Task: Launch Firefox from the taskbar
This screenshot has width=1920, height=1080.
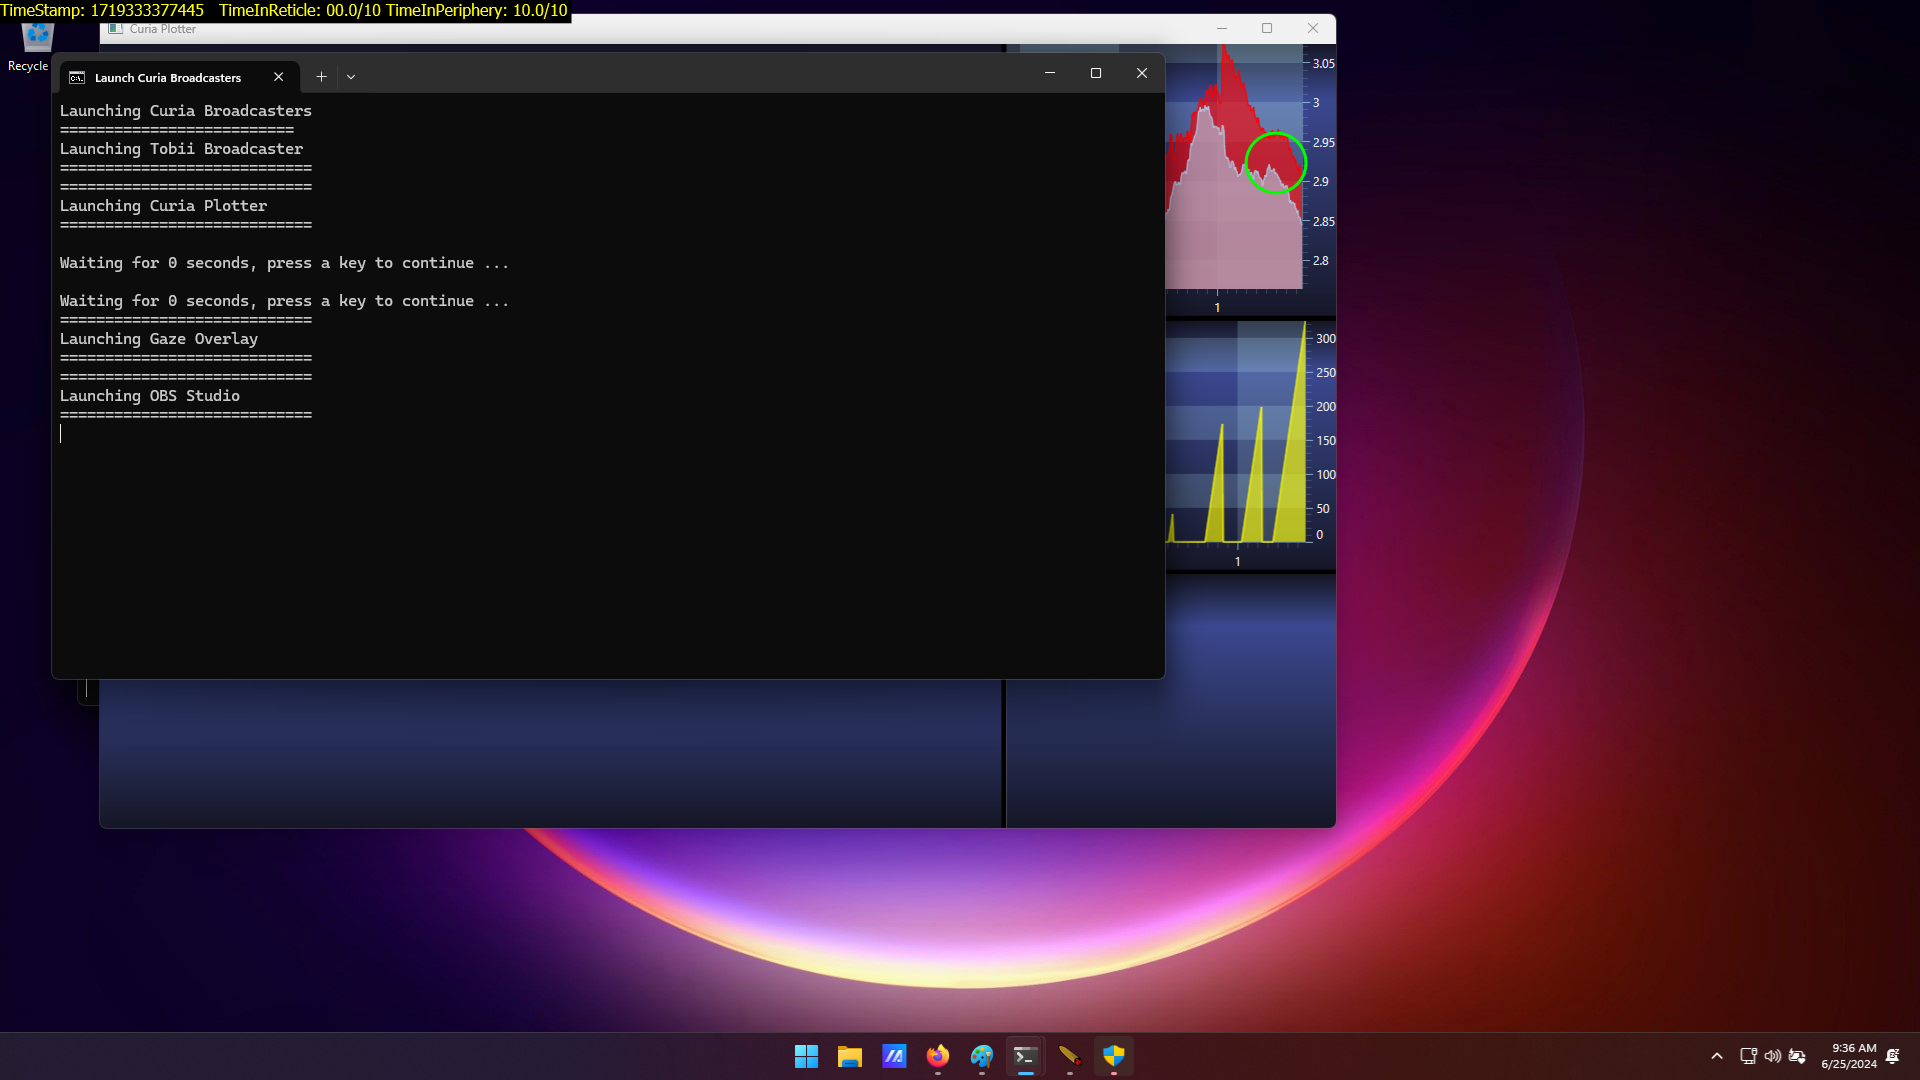Action: click(938, 1056)
